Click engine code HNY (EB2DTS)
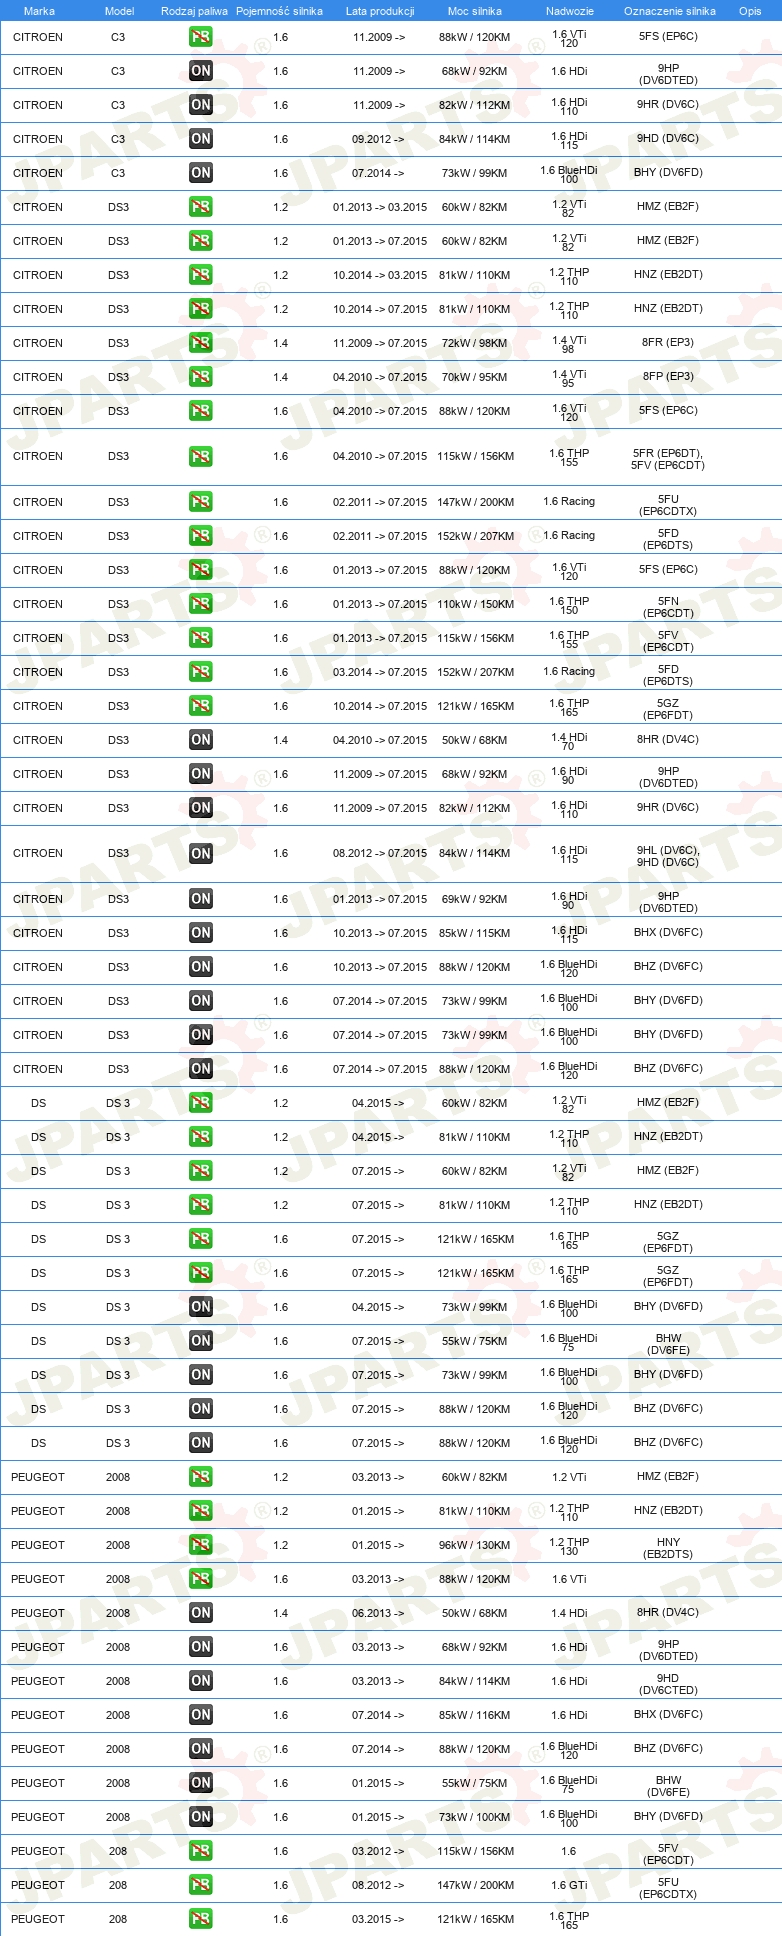Viewport: 782px width, 1936px height. 668,1548
